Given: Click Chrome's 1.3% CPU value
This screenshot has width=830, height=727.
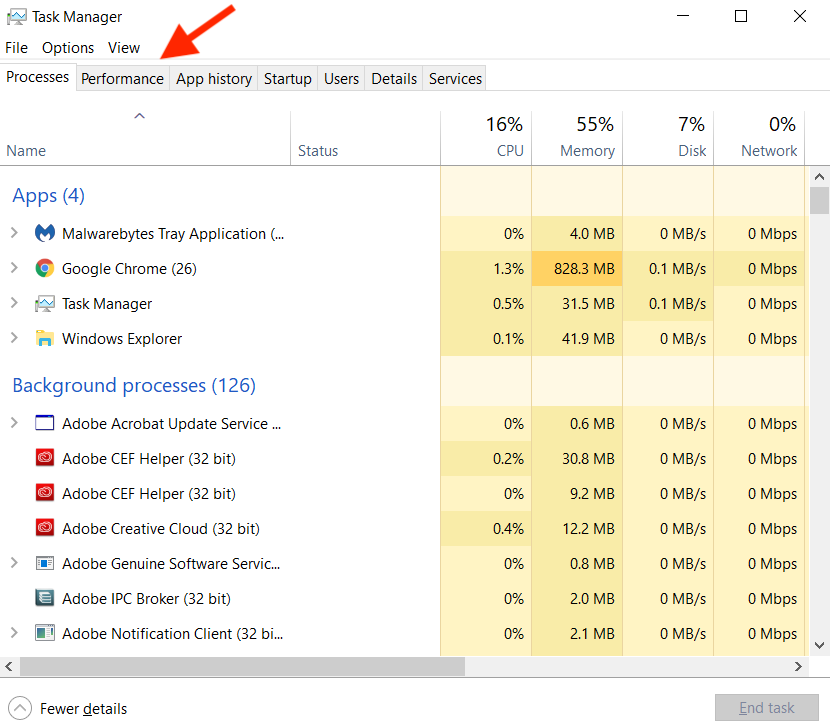Looking at the screenshot, I should pos(508,268).
